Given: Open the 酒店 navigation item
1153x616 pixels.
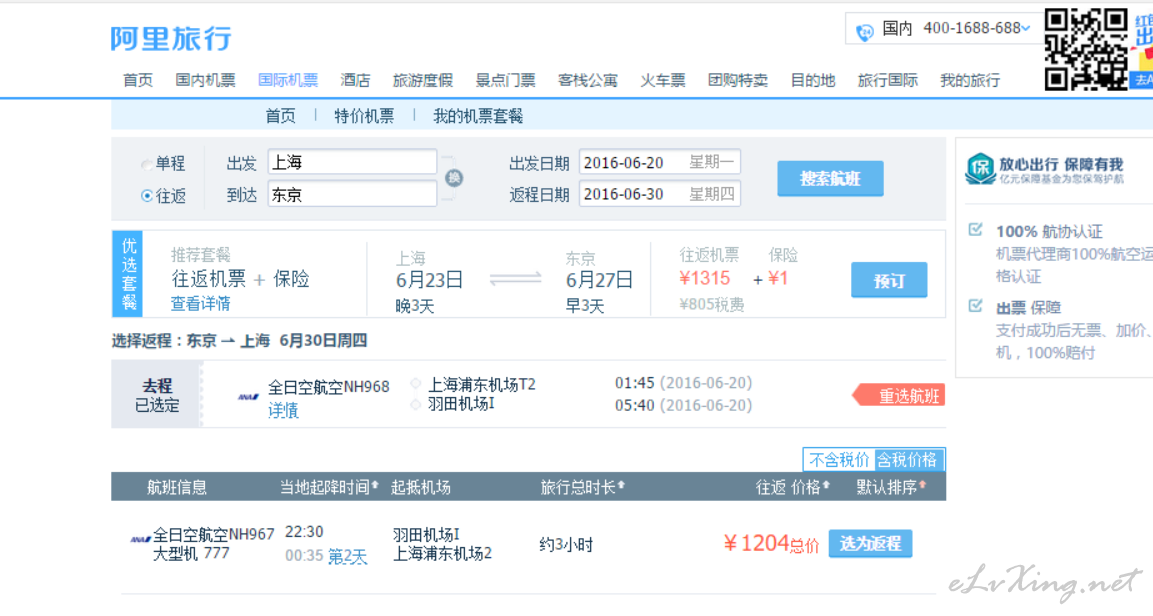Looking at the screenshot, I should 355,80.
